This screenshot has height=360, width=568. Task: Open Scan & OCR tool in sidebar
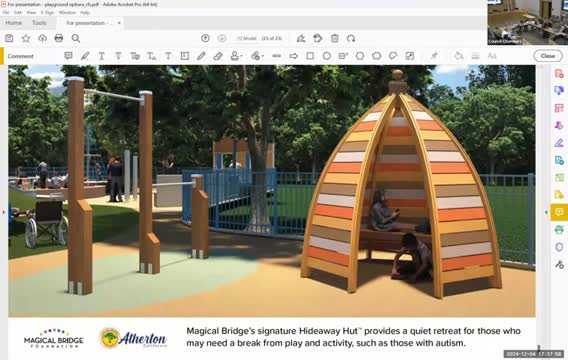point(559,230)
